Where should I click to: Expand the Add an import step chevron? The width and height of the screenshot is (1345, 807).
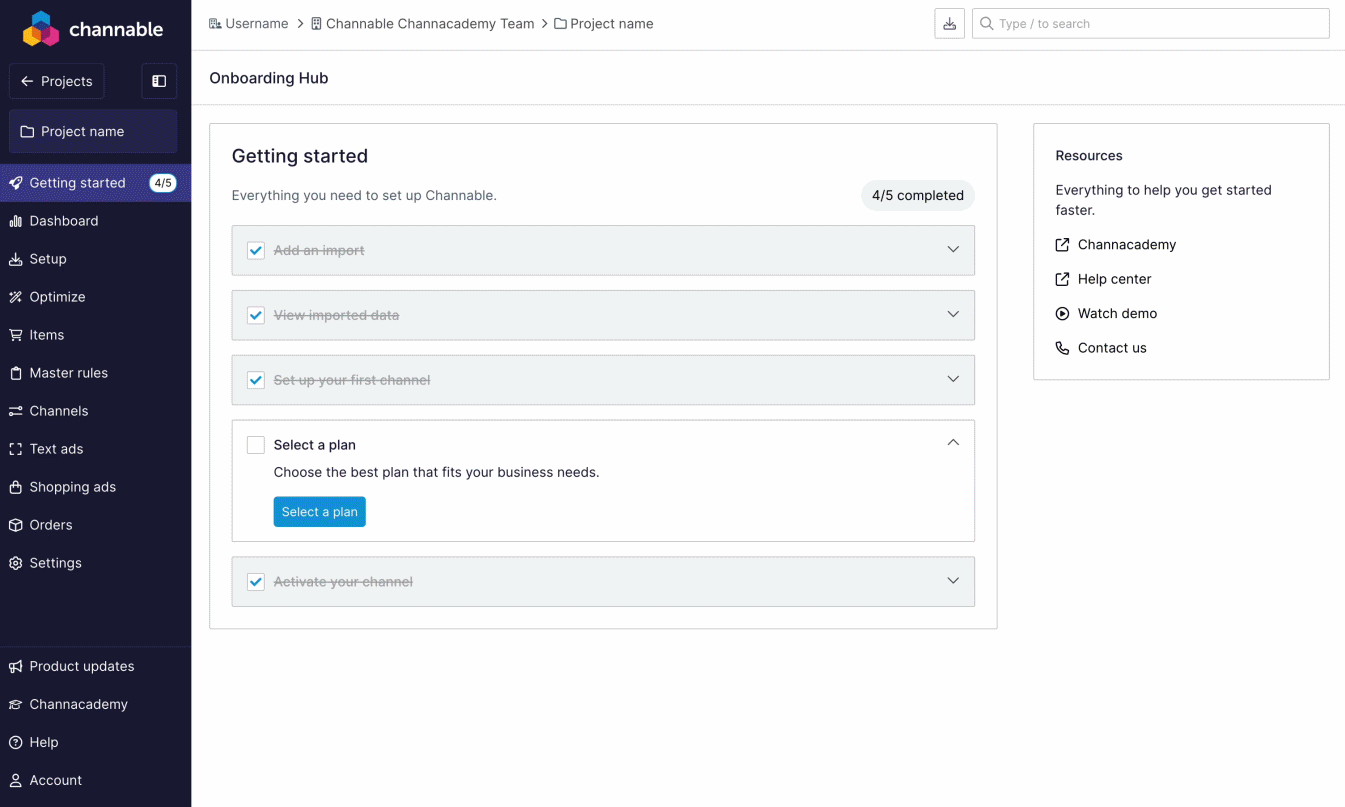point(953,249)
